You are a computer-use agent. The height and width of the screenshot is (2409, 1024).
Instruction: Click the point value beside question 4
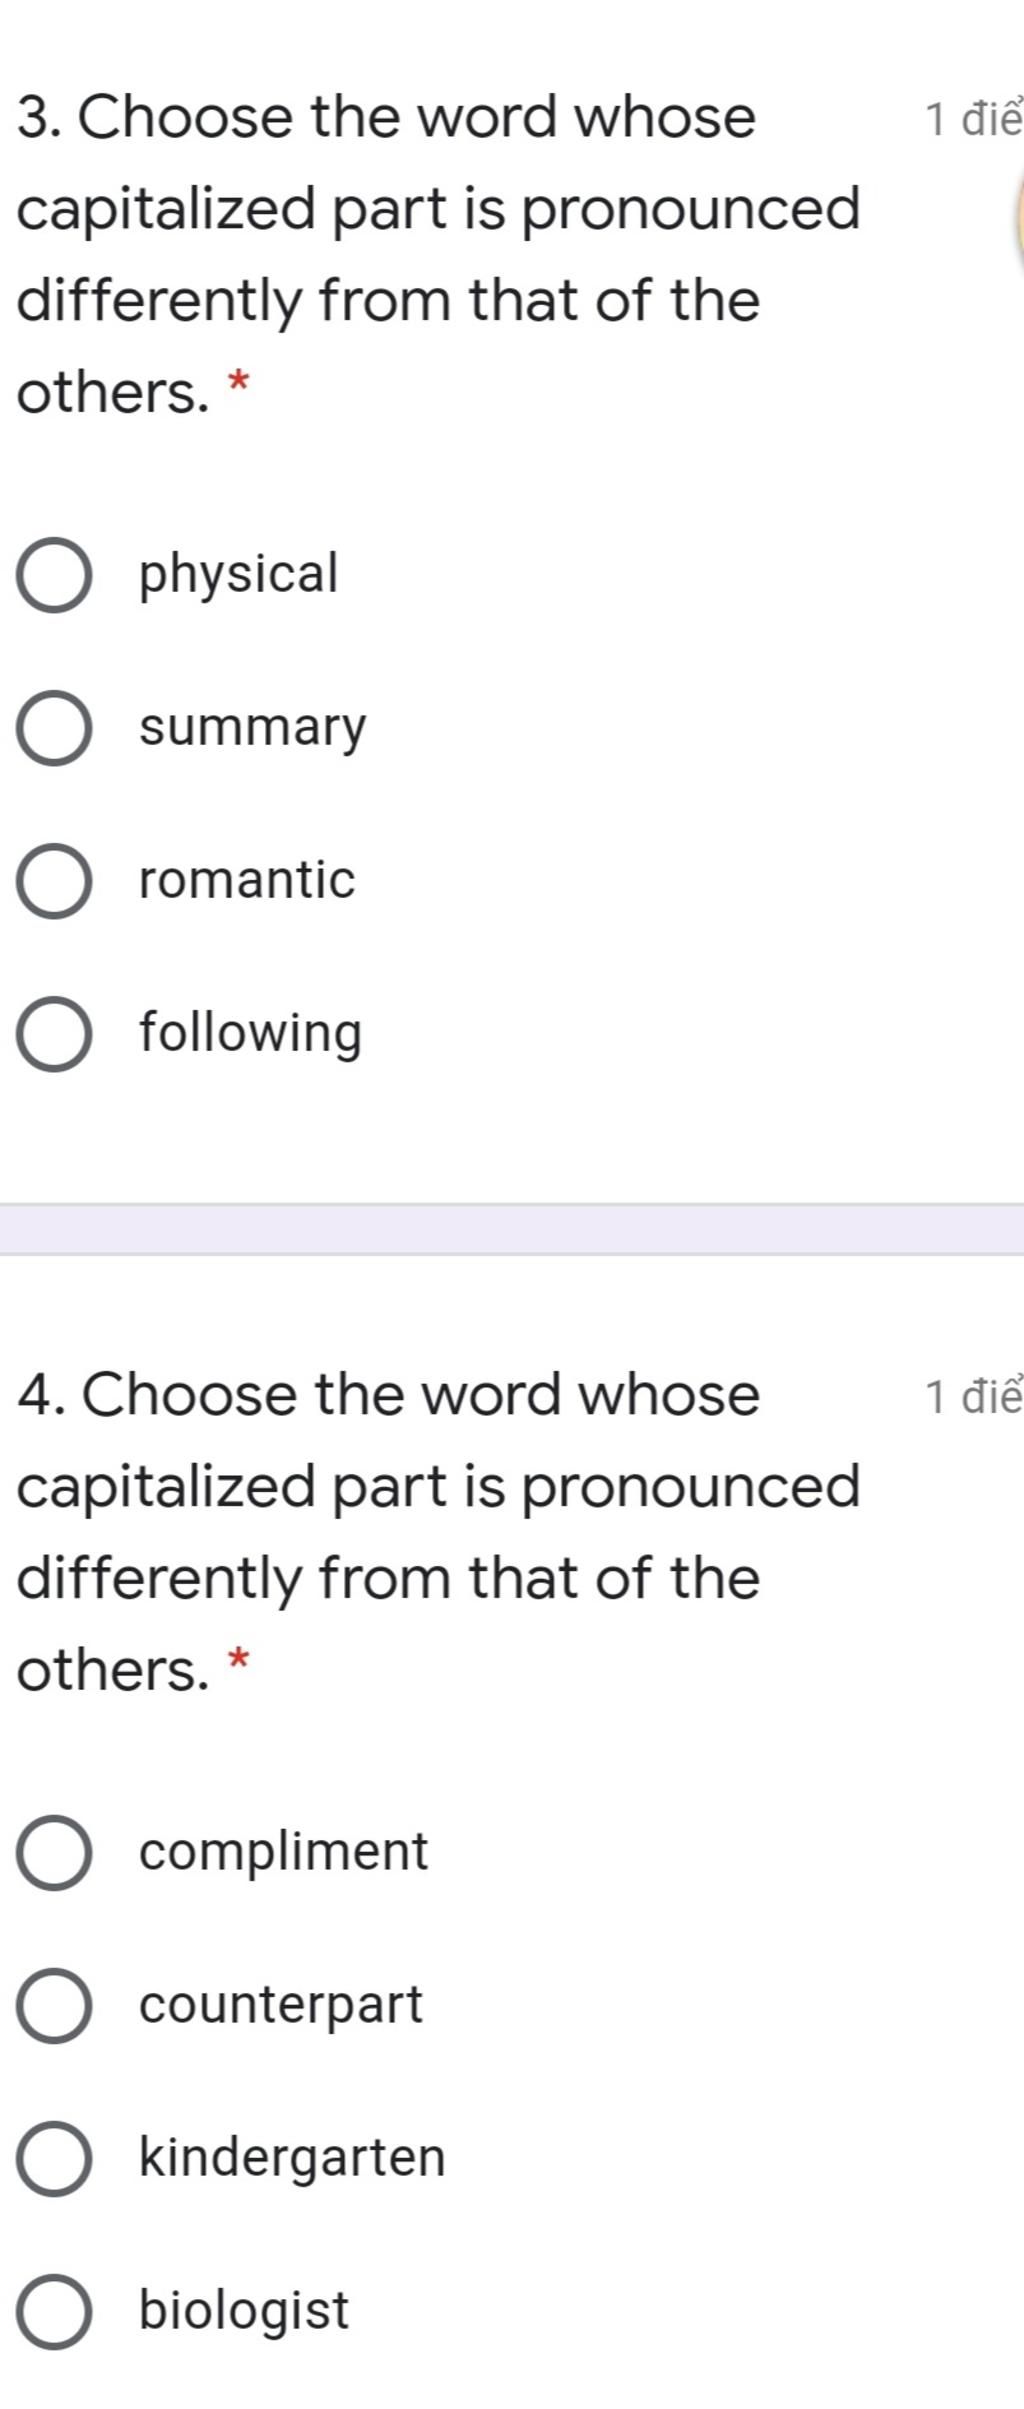click(x=973, y=1398)
